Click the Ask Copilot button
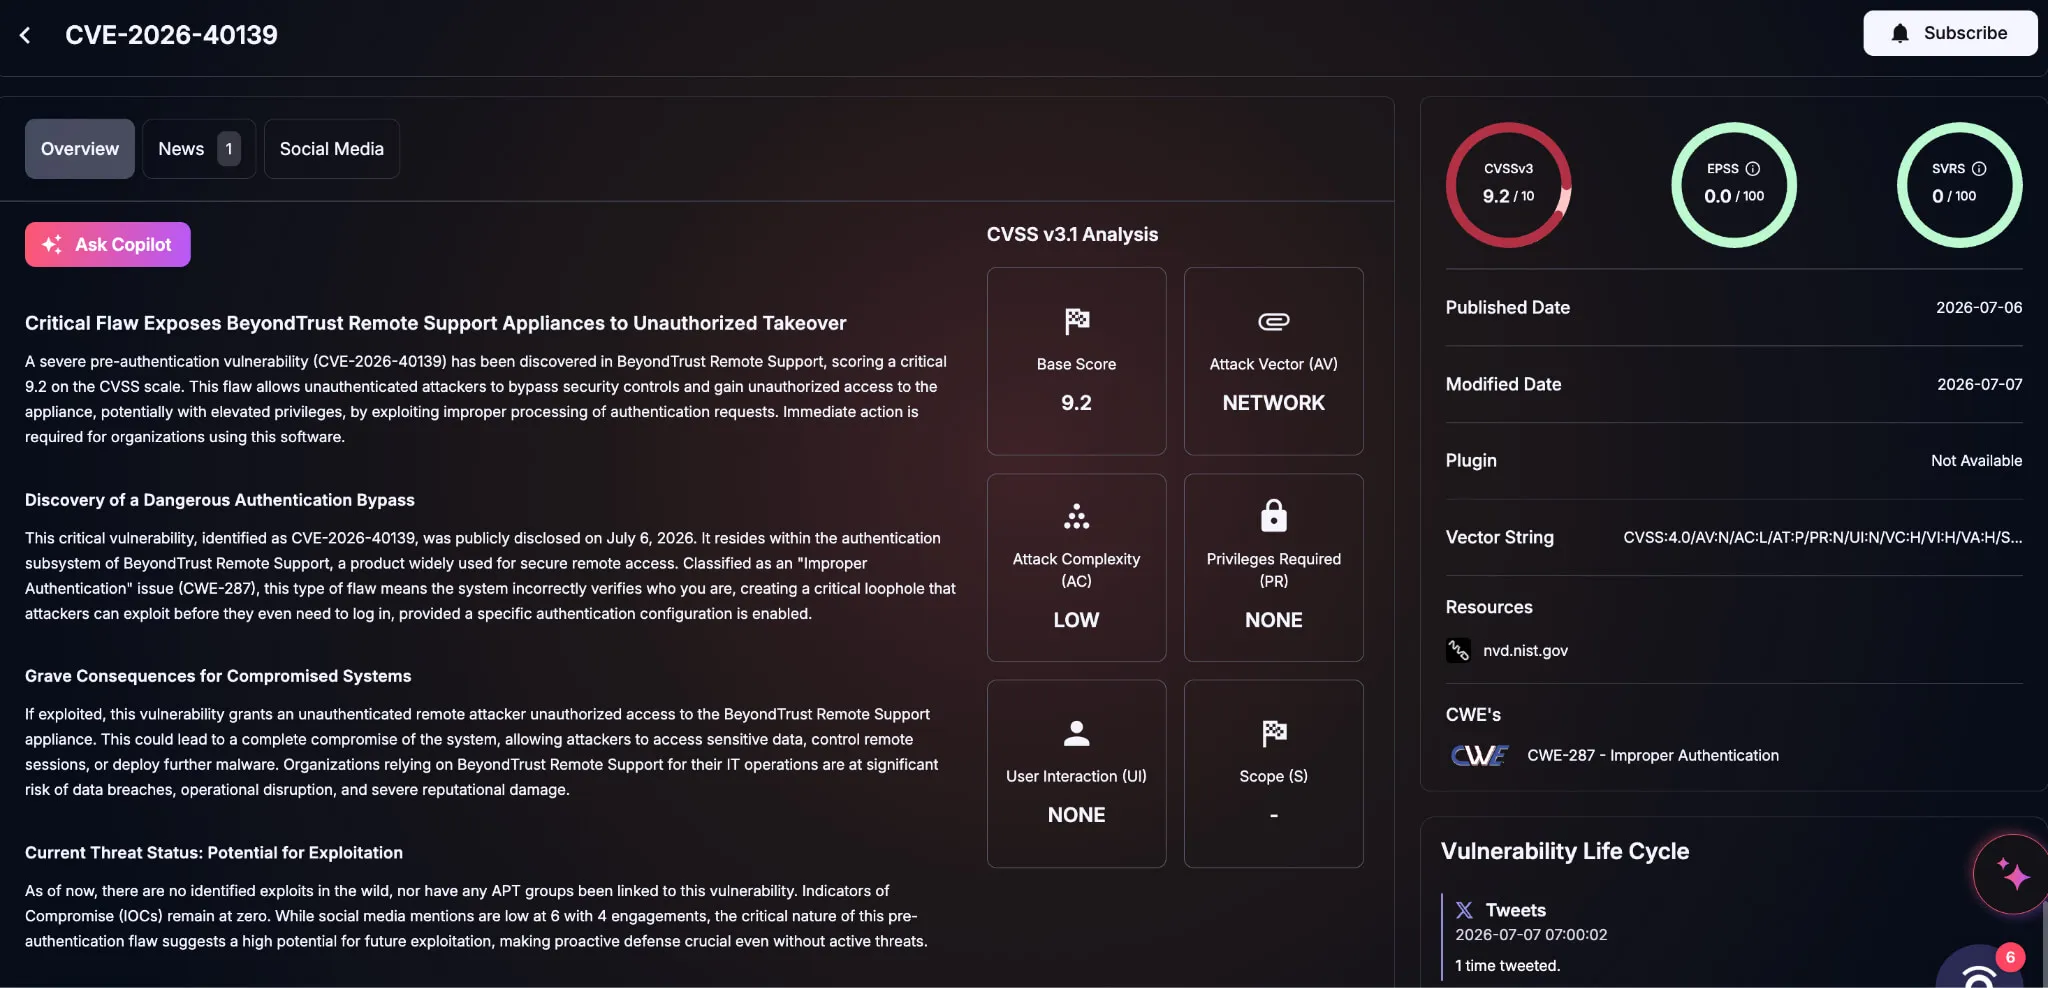This screenshot has height=988, width=2048. pos(108,244)
